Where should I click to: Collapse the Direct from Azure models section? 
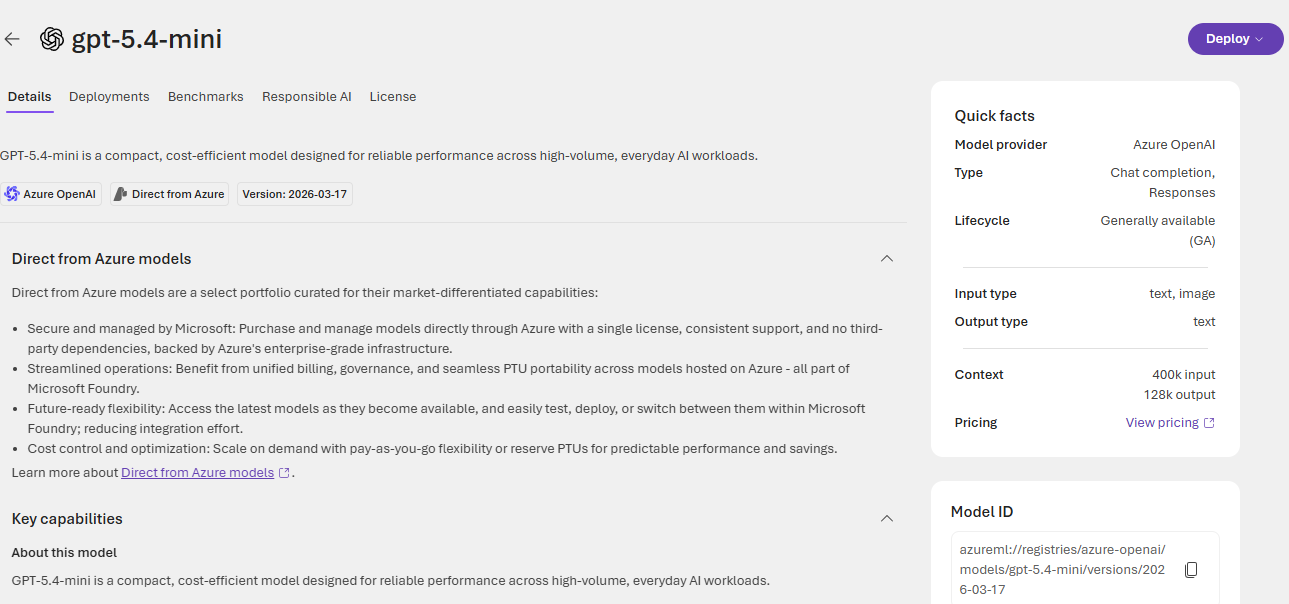[x=886, y=259]
